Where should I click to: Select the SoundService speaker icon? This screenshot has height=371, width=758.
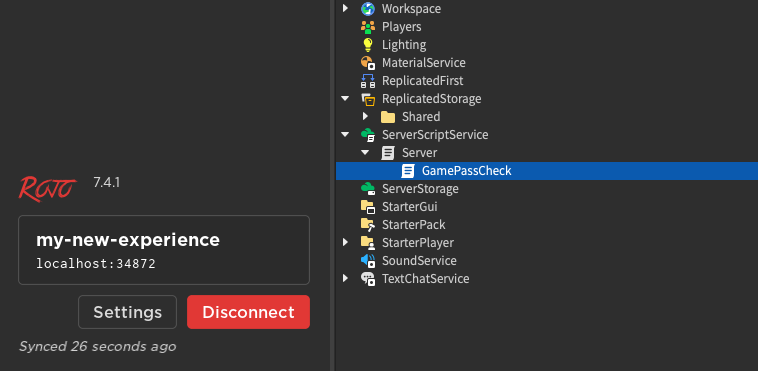tap(368, 261)
